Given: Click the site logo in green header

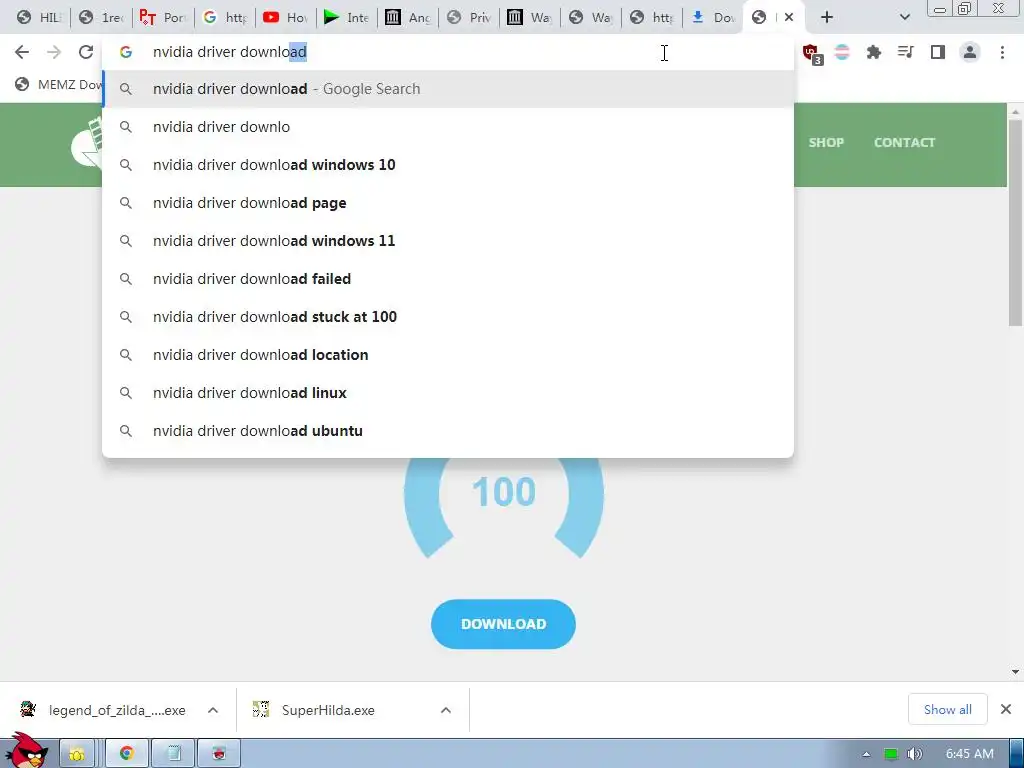Looking at the screenshot, I should 87,142.
